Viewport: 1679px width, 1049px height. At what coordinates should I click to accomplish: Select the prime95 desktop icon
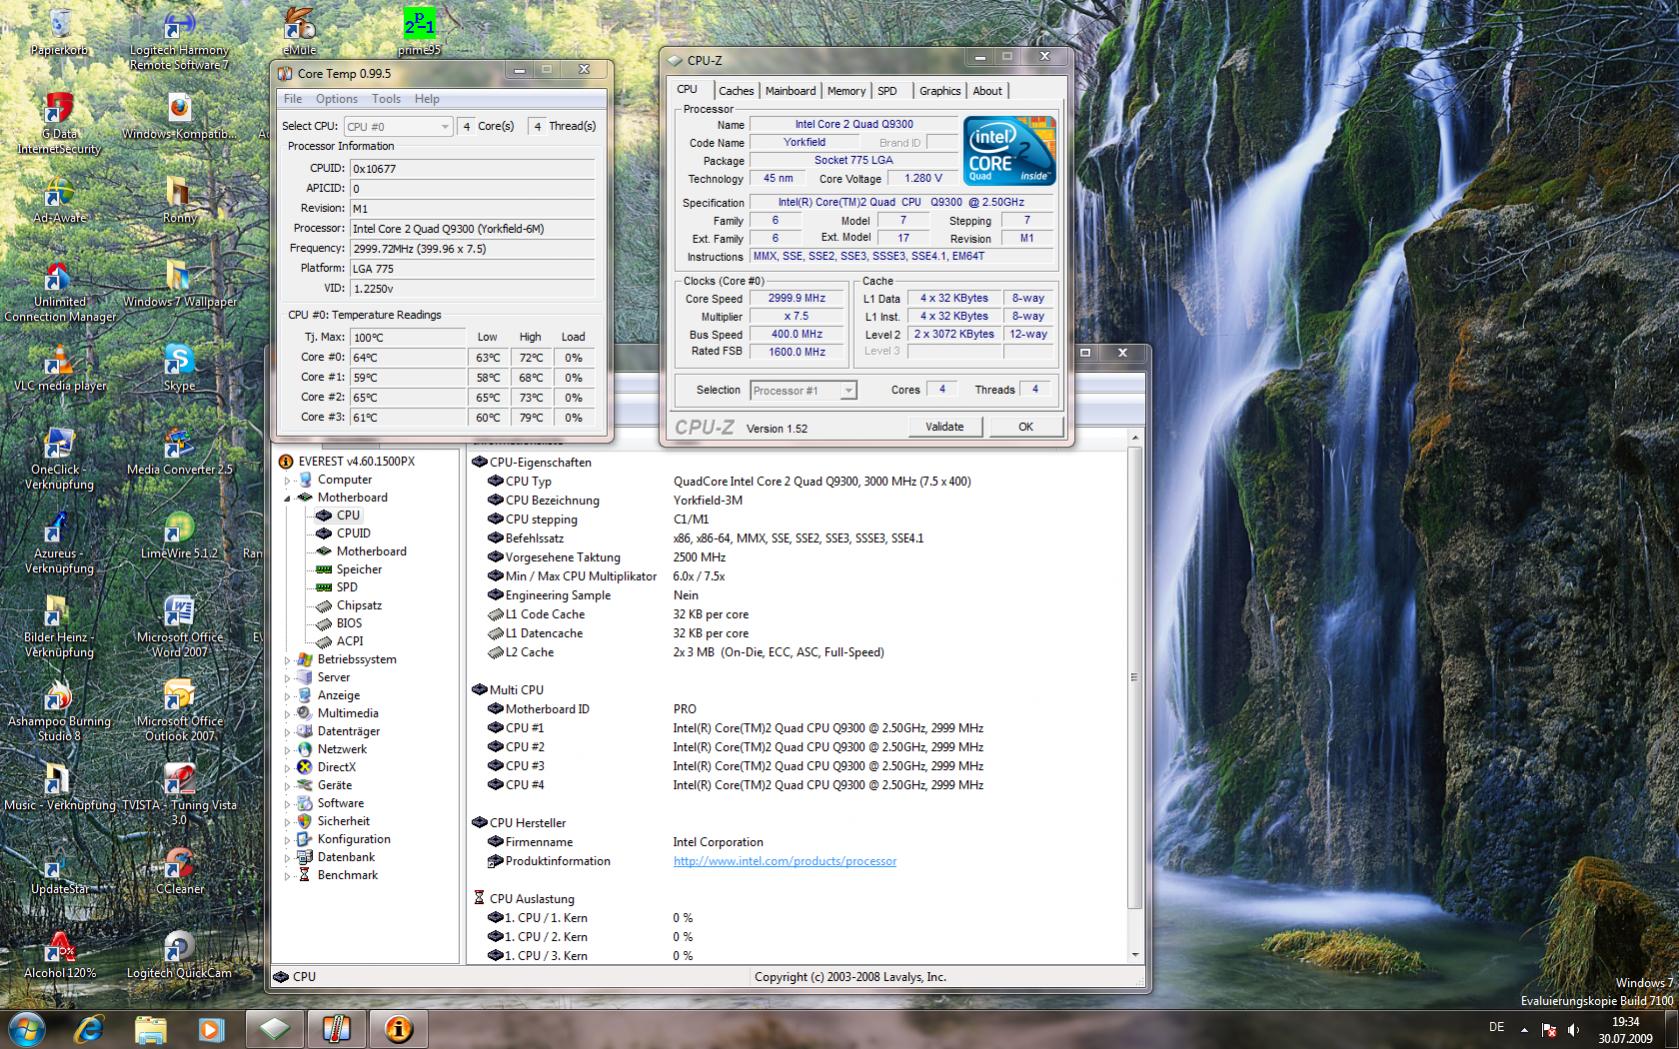click(419, 30)
